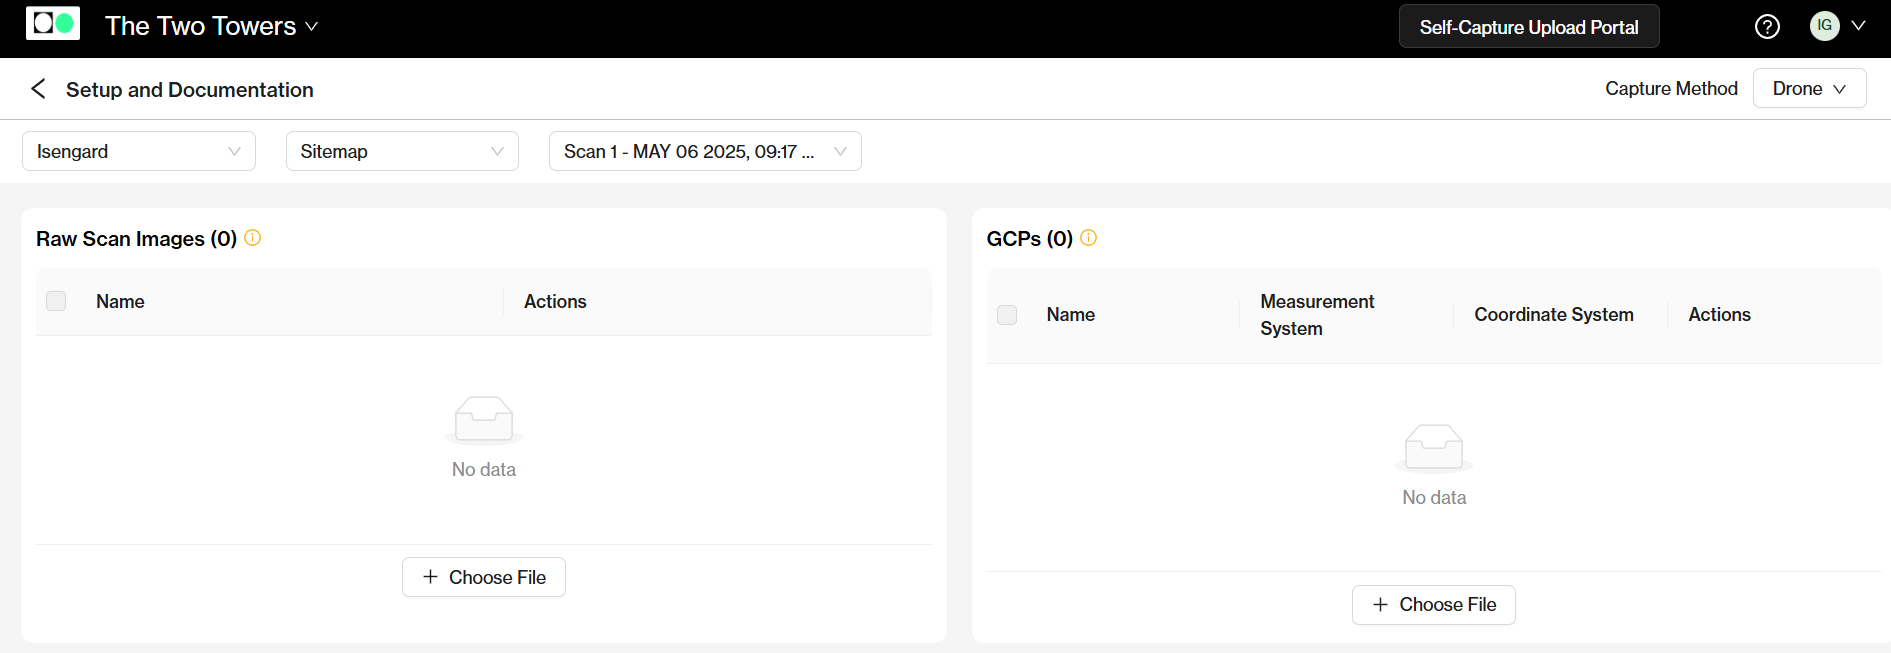Go back using the left arrow icon
The image size is (1891, 653).
pyautogui.click(x=38, y=89)
